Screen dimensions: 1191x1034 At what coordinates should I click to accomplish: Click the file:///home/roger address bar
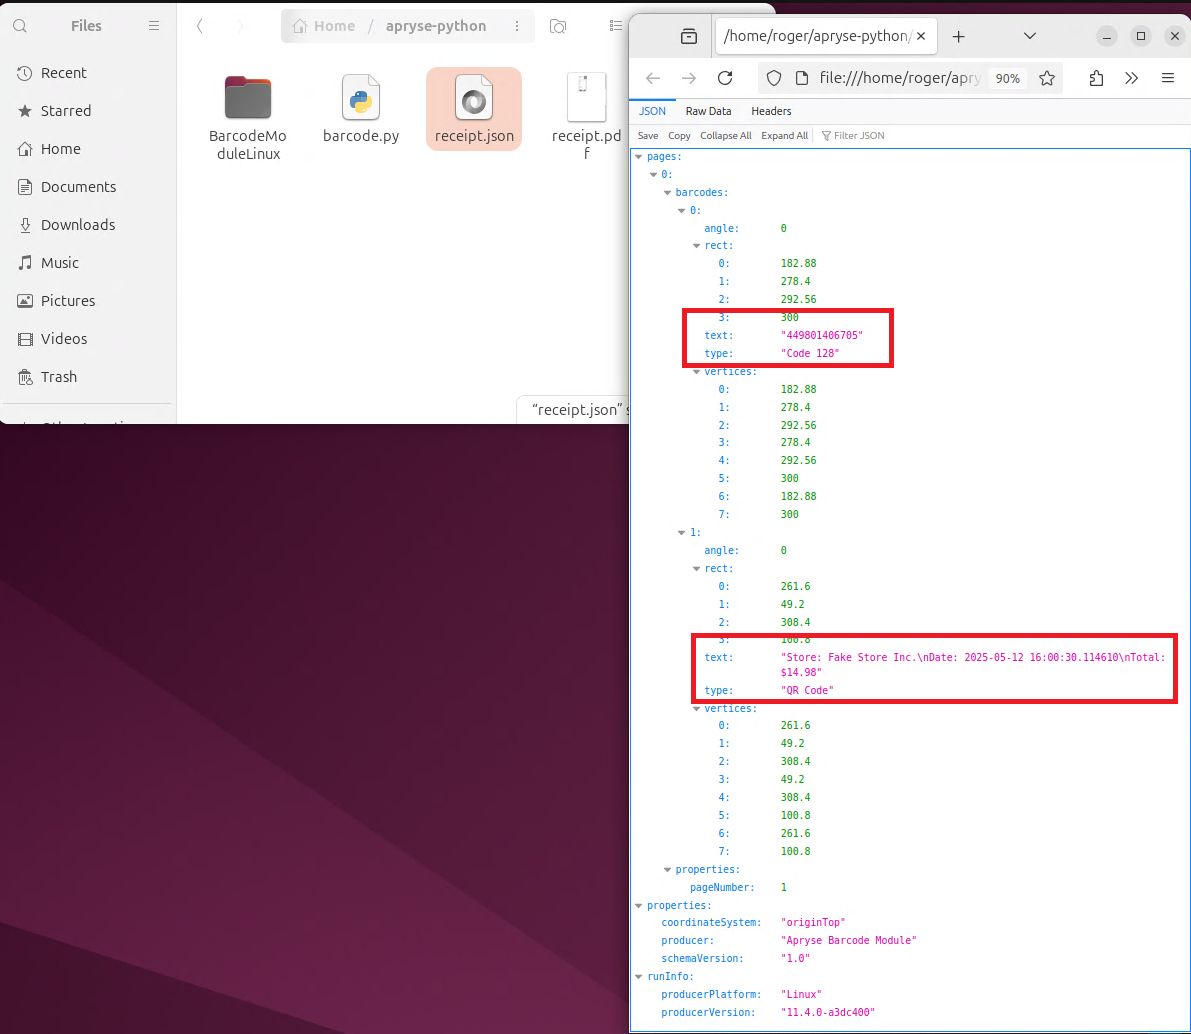pyautogui.click(x=900, y=78)
